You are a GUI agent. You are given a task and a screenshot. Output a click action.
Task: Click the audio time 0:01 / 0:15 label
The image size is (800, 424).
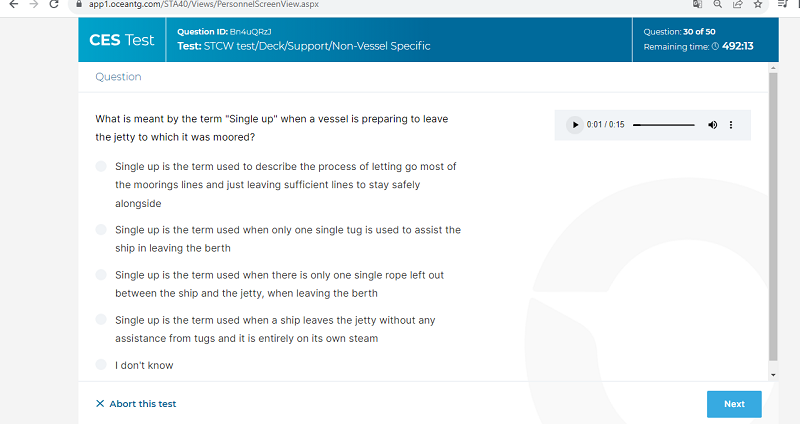(605, 124)
